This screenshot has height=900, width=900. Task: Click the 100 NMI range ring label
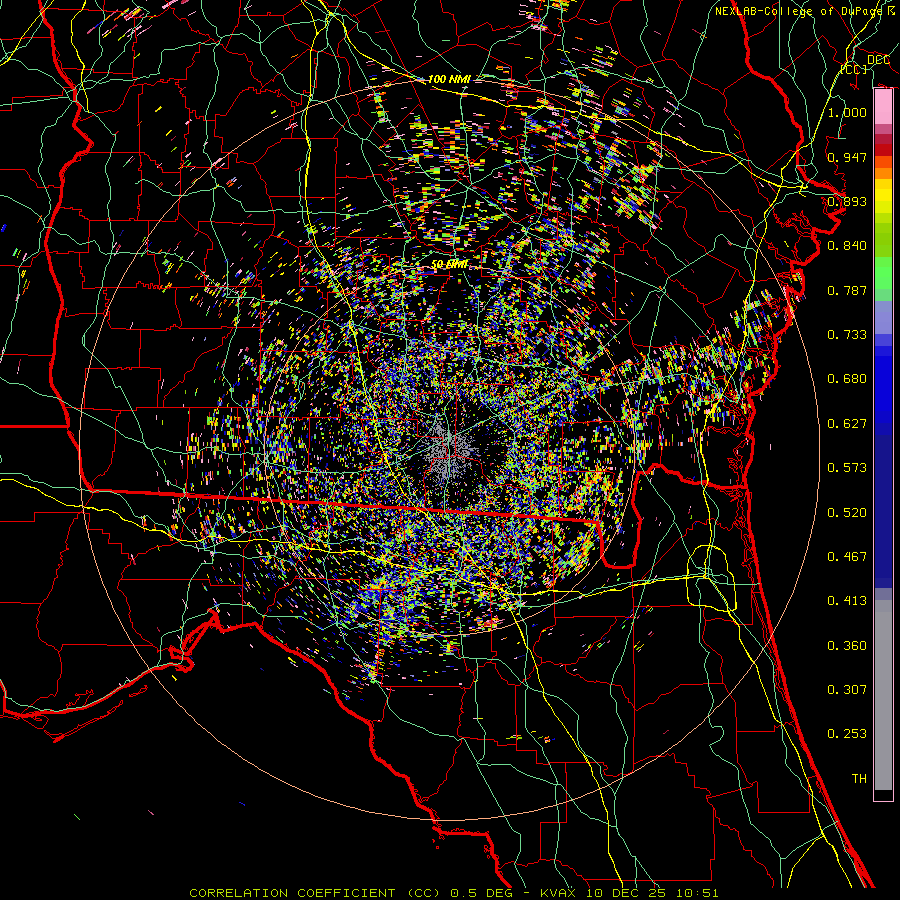tap(449, 79)
